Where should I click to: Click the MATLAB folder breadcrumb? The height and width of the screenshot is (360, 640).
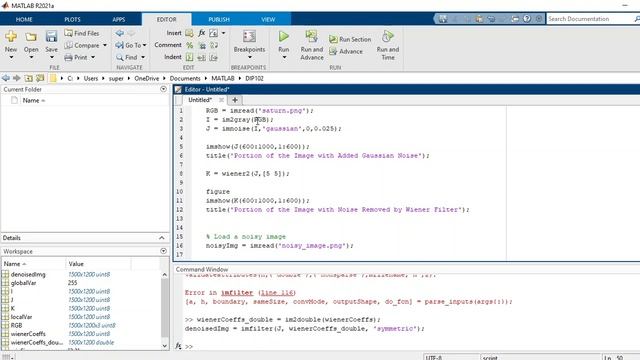pos(223,78)
